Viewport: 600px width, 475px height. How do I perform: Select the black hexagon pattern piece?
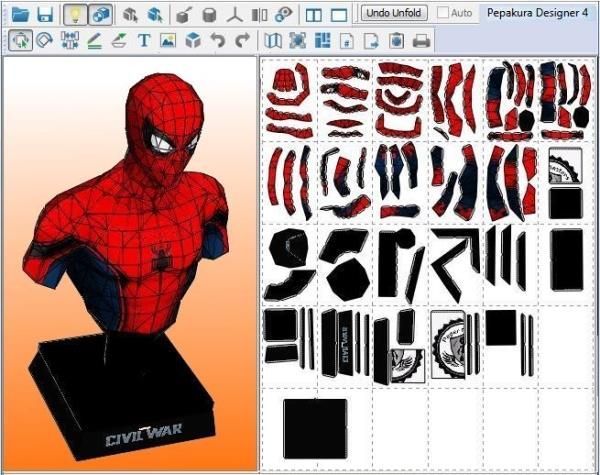click(x=349, y=279)
